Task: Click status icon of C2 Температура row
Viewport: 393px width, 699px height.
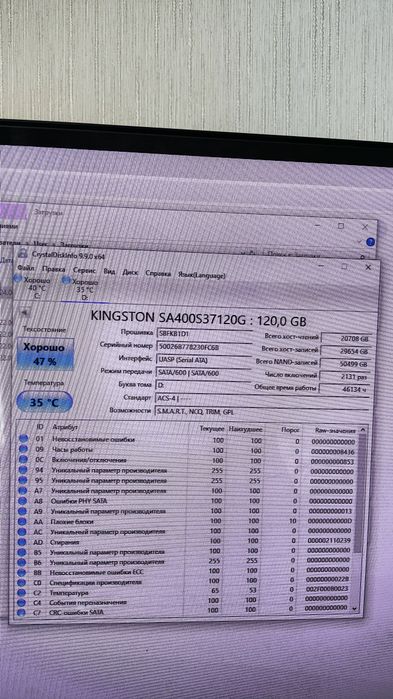Action: pos(21,593)
